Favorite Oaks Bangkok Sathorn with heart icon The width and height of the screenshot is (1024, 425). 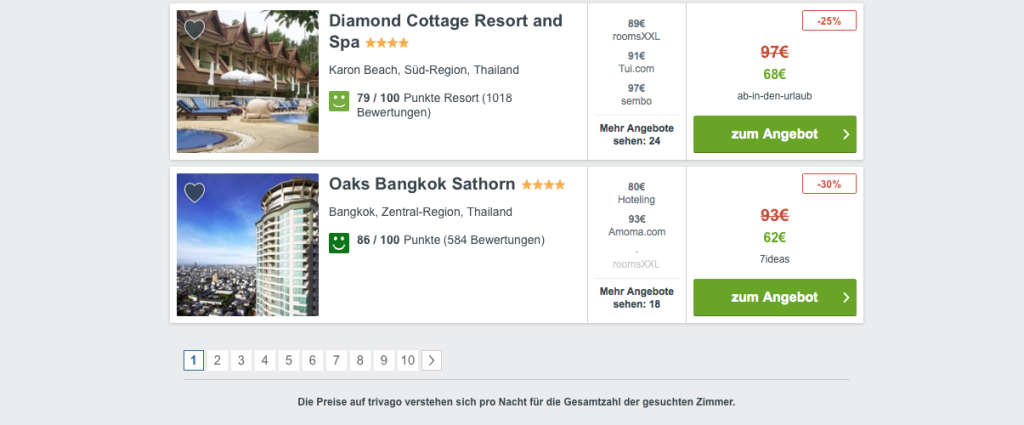(x=195, y=193)
